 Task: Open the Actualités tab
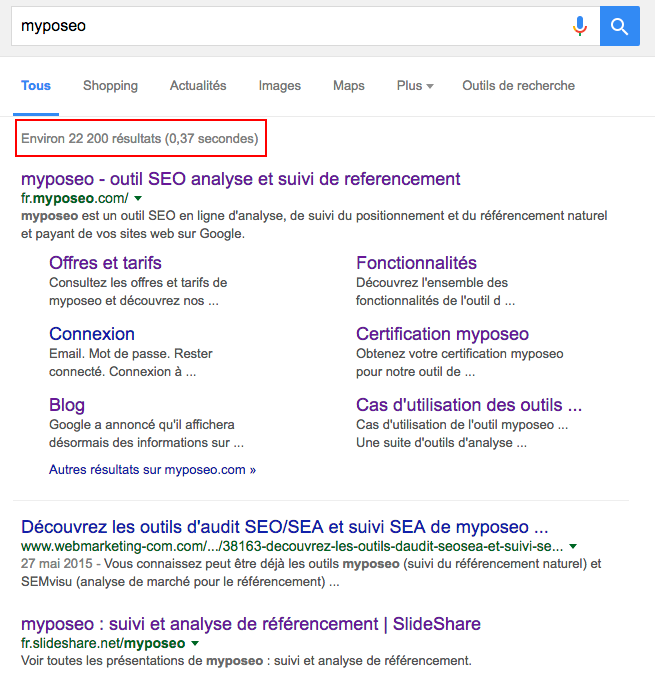198,86
